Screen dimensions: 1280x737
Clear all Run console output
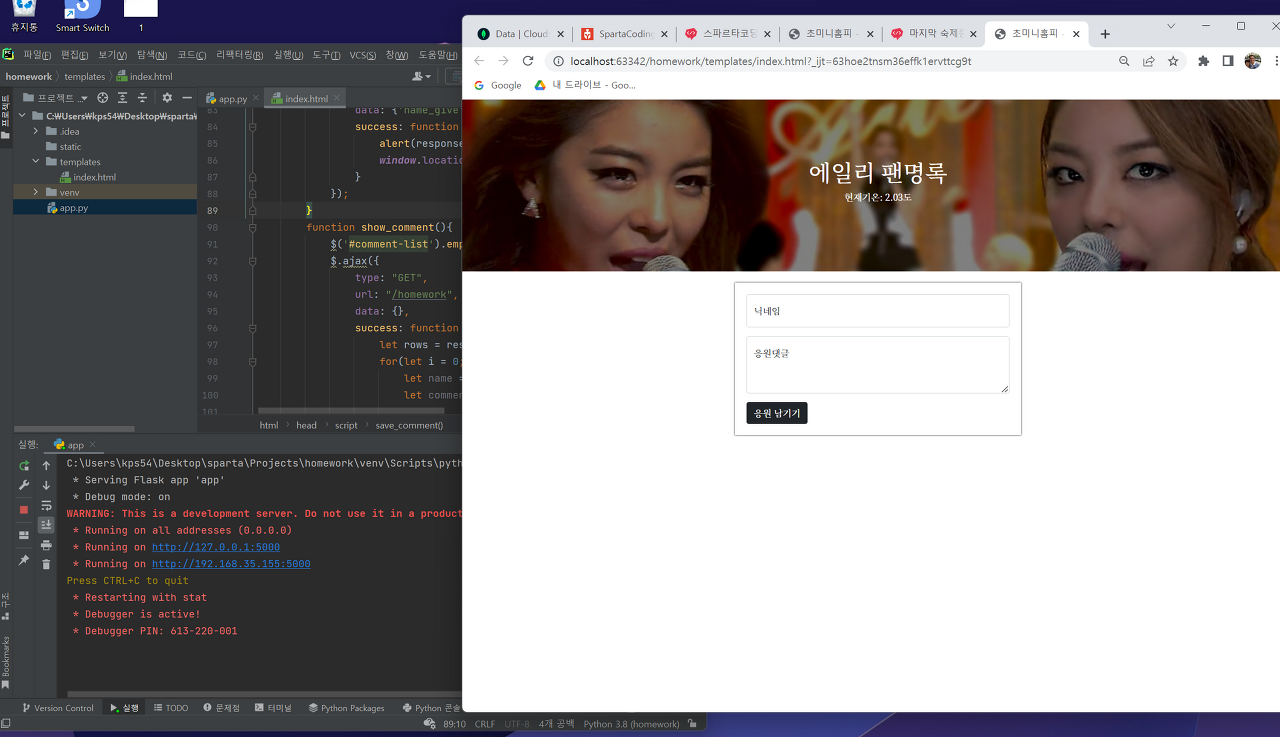point(46,565)
